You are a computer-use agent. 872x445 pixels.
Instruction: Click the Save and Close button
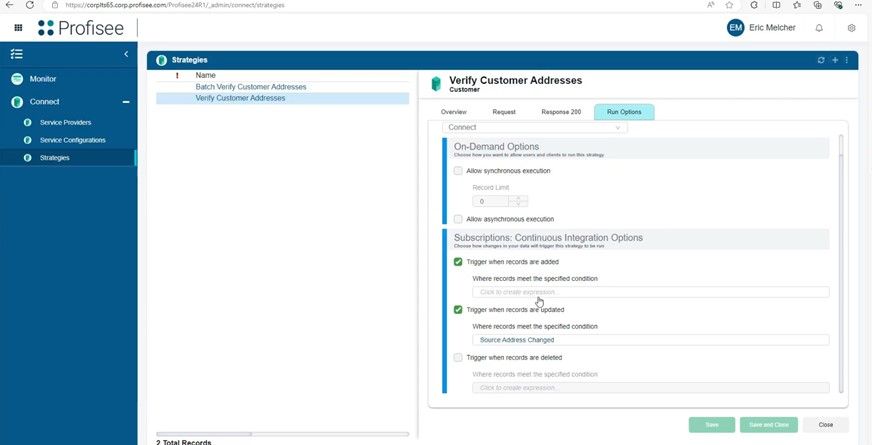click(769, 425)
